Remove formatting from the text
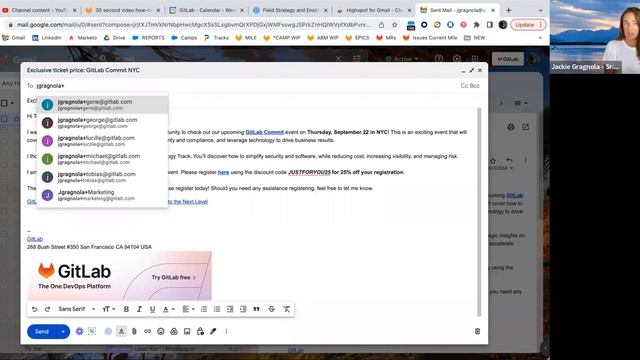Screen dimensions: 640x360 (287, 309)
